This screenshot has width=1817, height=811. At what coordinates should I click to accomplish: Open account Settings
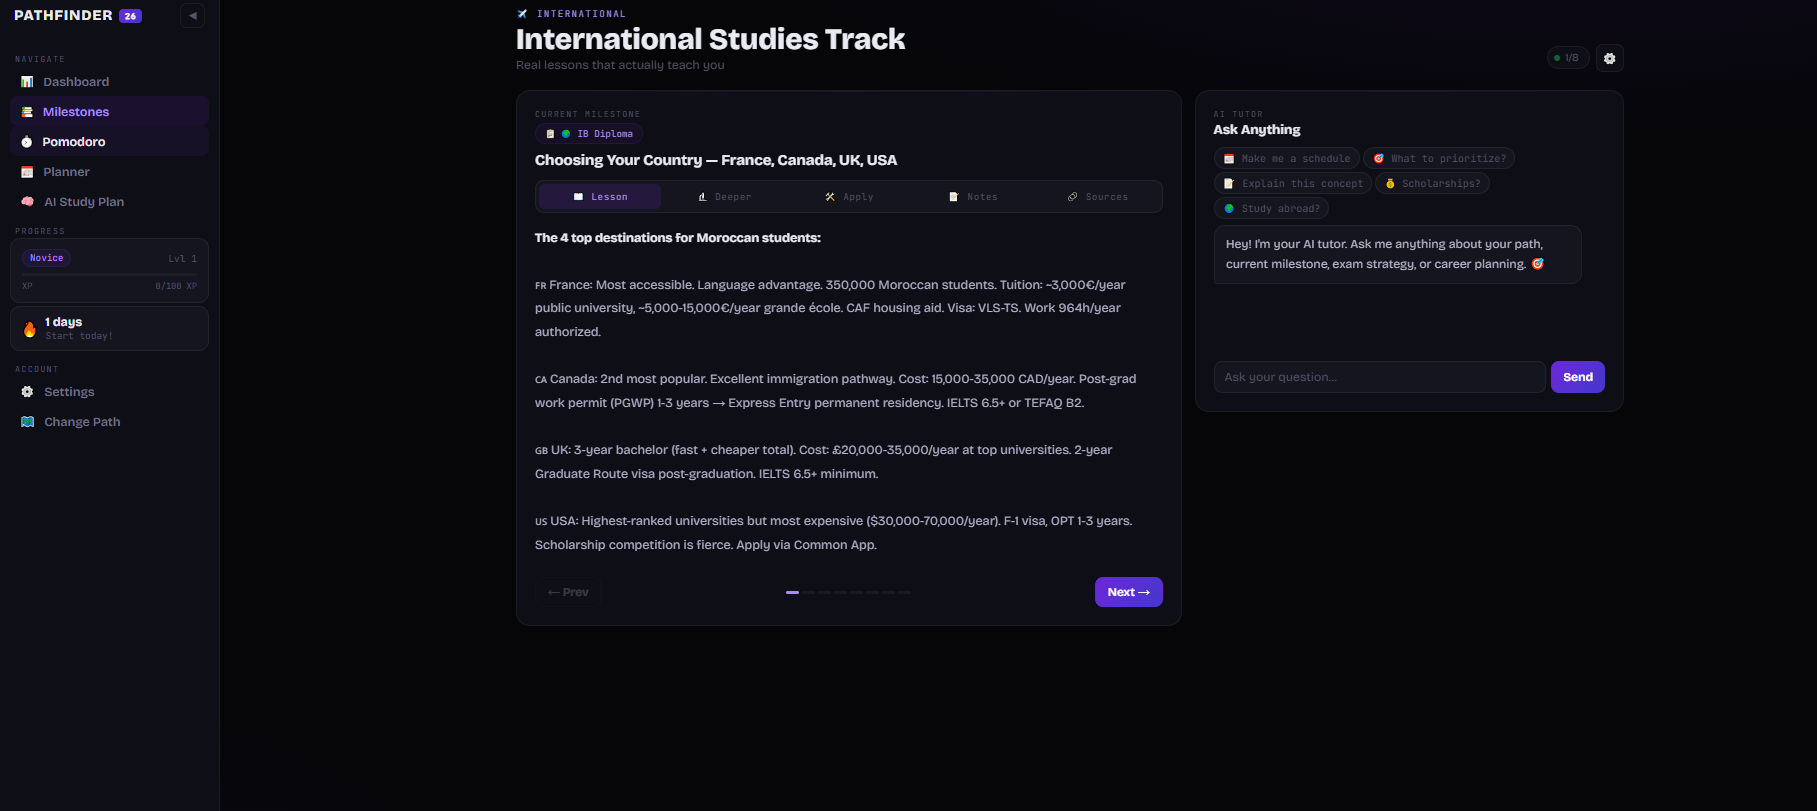tap(109, 392)
